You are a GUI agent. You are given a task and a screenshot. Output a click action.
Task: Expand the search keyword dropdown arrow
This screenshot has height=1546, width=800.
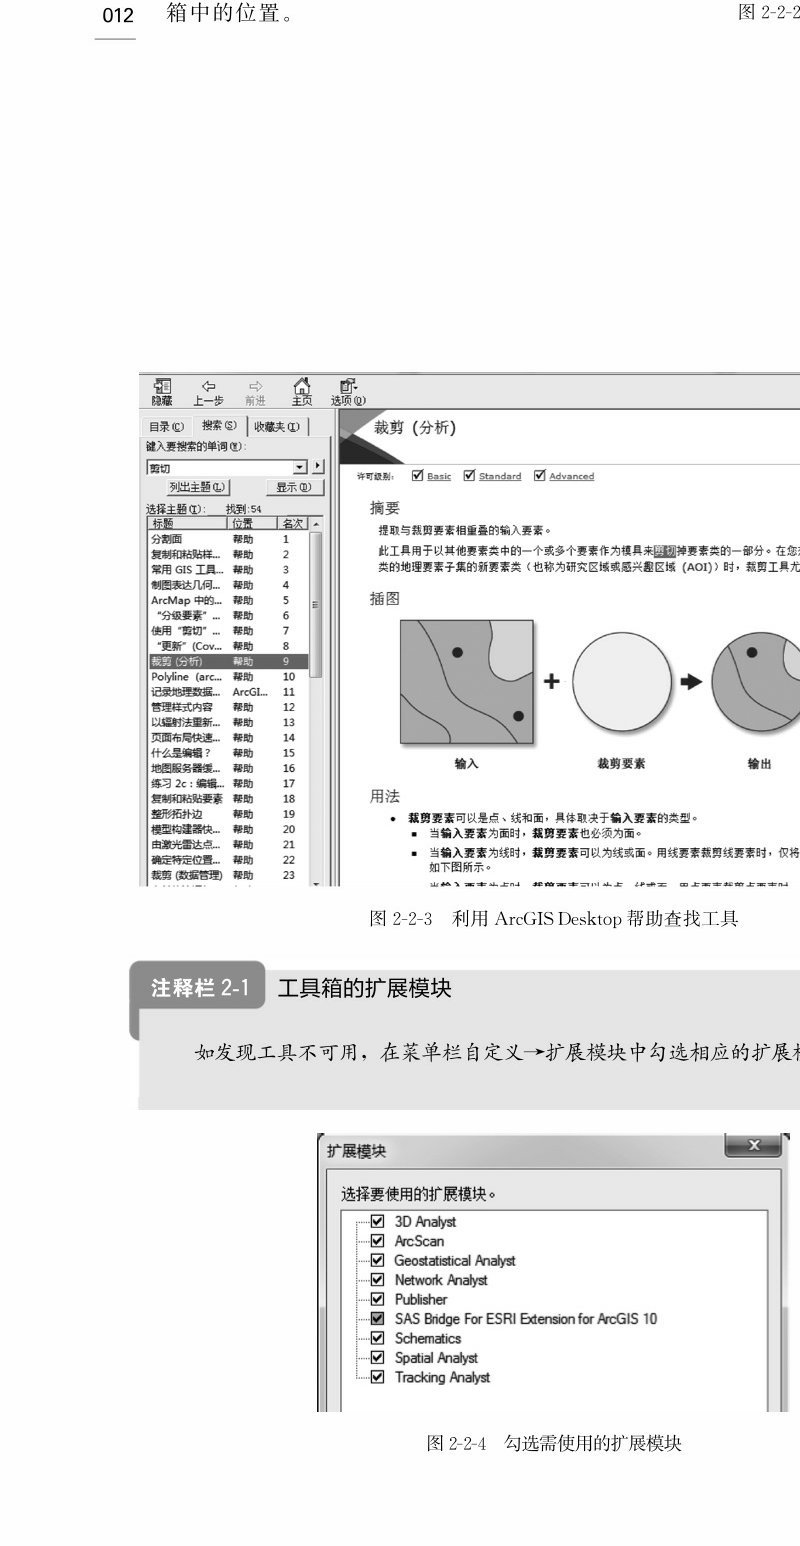(x=299, y=467)
